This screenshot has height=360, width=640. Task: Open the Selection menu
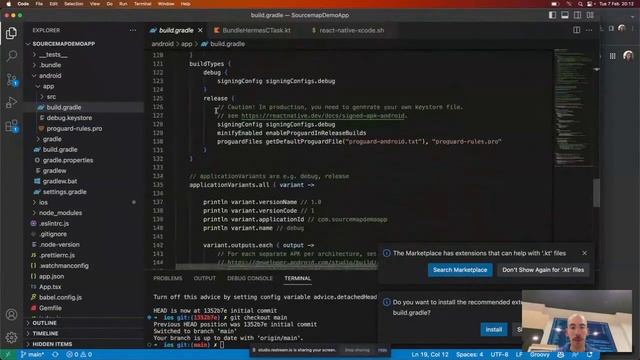pos(73,4)
